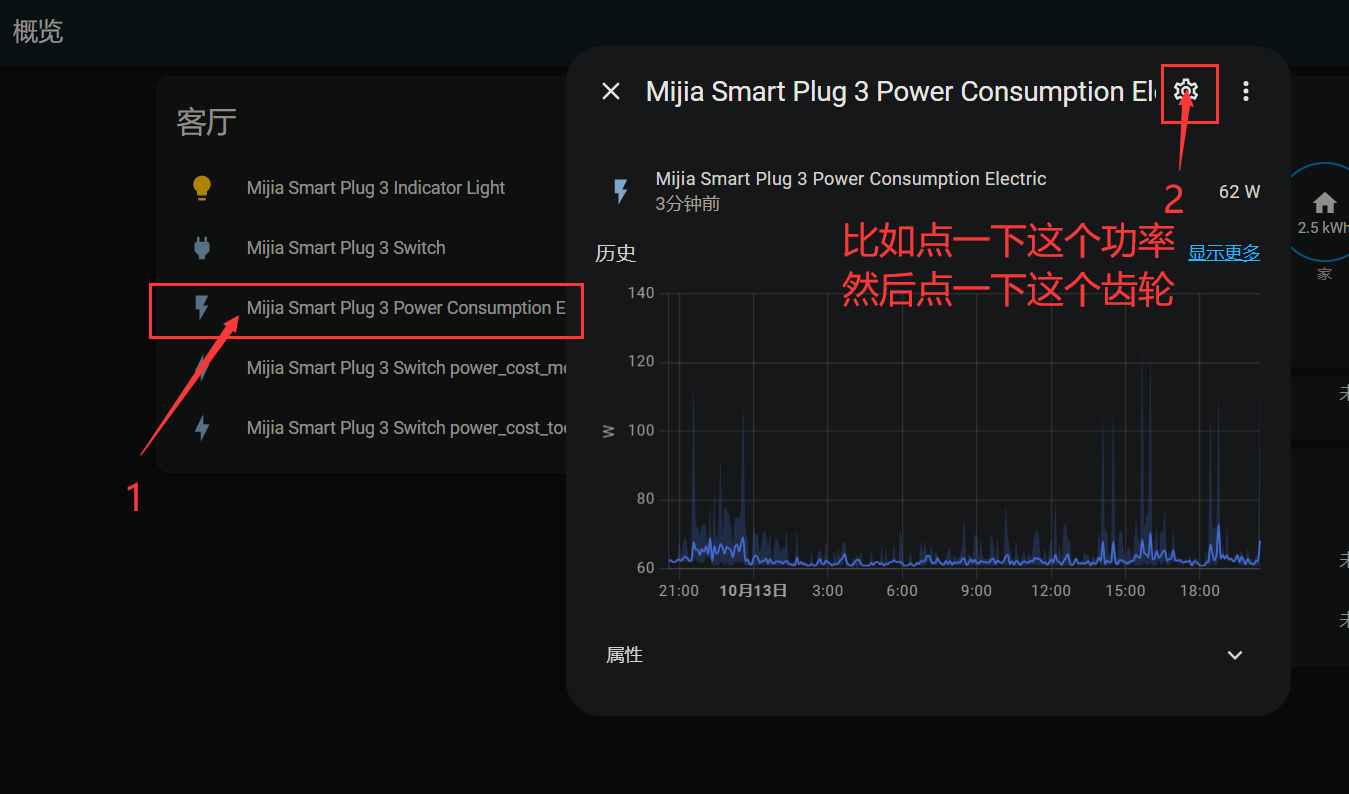Open Mijia Smart Plug 3 Power Consumption entry
Screen dimensions: 1349x794
click(x=405, y=308)
